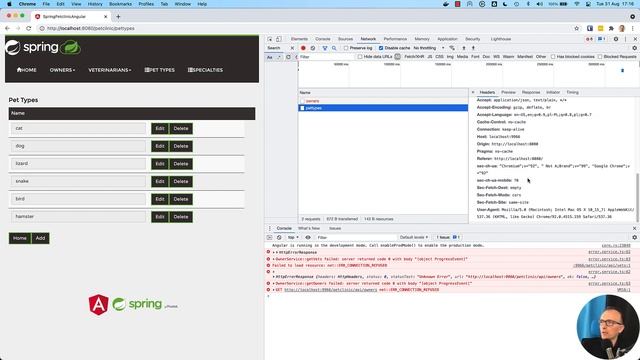Open the Chrome History menu
This screenshot has height=360, width=640.
95,4
